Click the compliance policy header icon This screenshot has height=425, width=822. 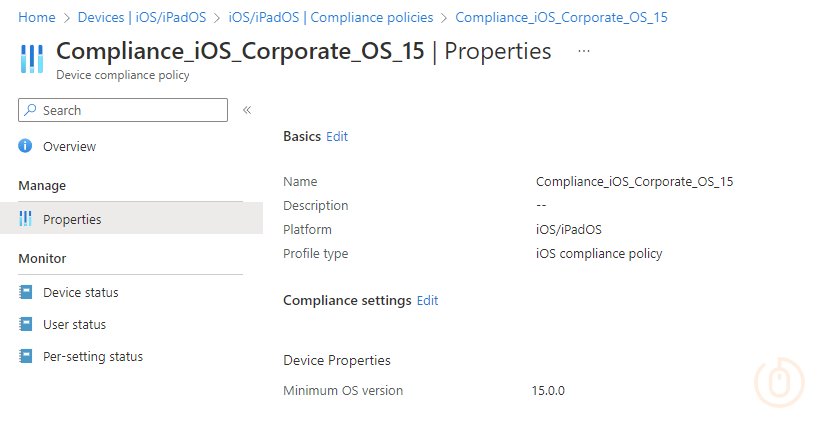[x=32, y=59]
